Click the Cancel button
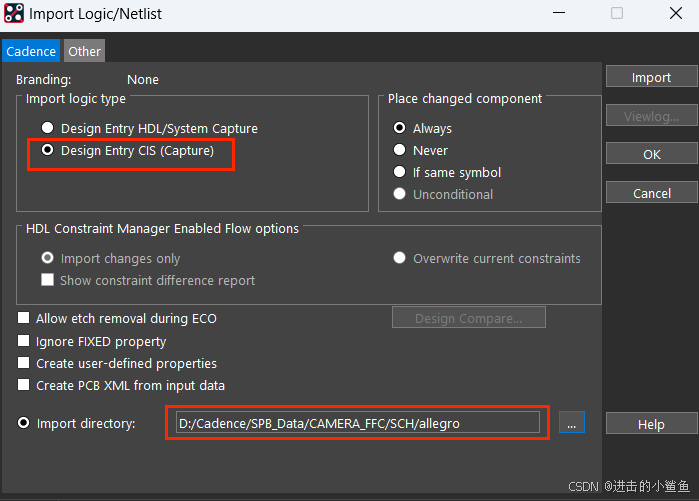699x501 pixels. click(651, 193)
